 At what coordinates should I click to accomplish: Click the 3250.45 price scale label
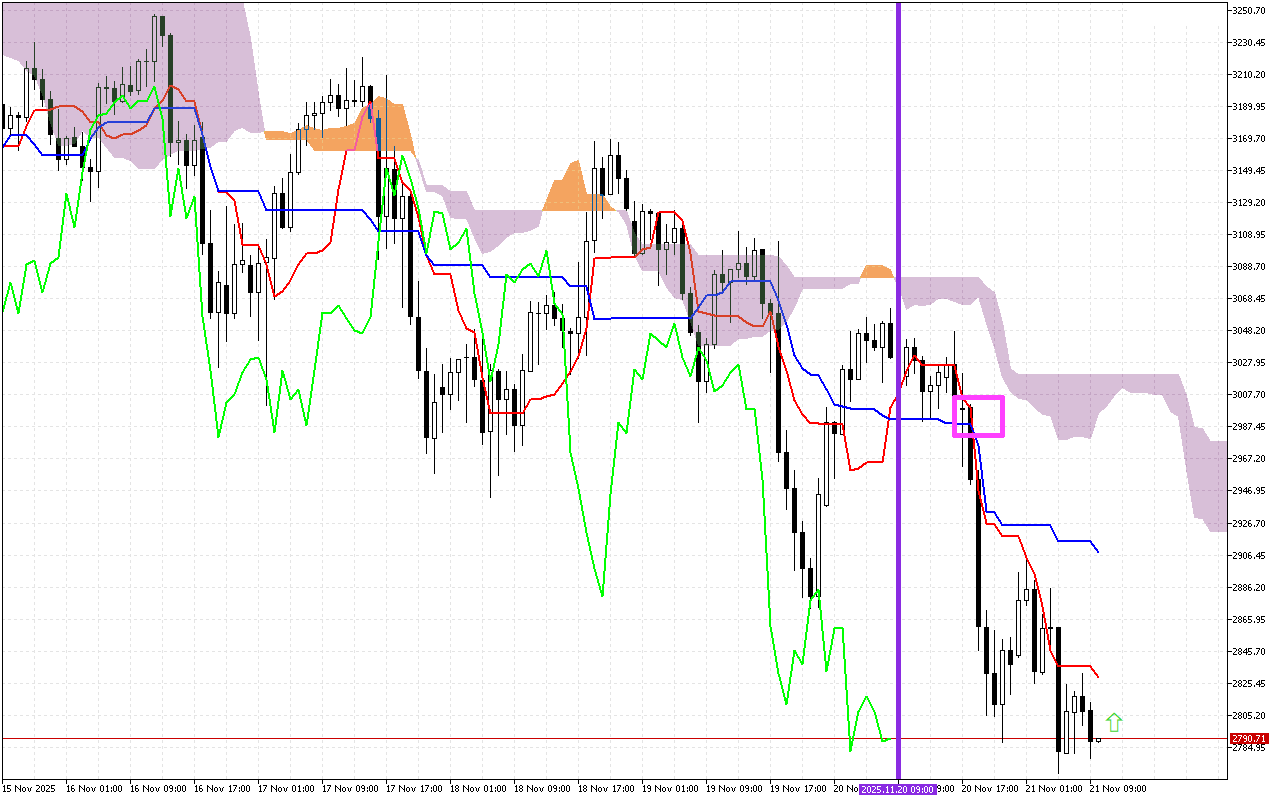click(1247, 10)
